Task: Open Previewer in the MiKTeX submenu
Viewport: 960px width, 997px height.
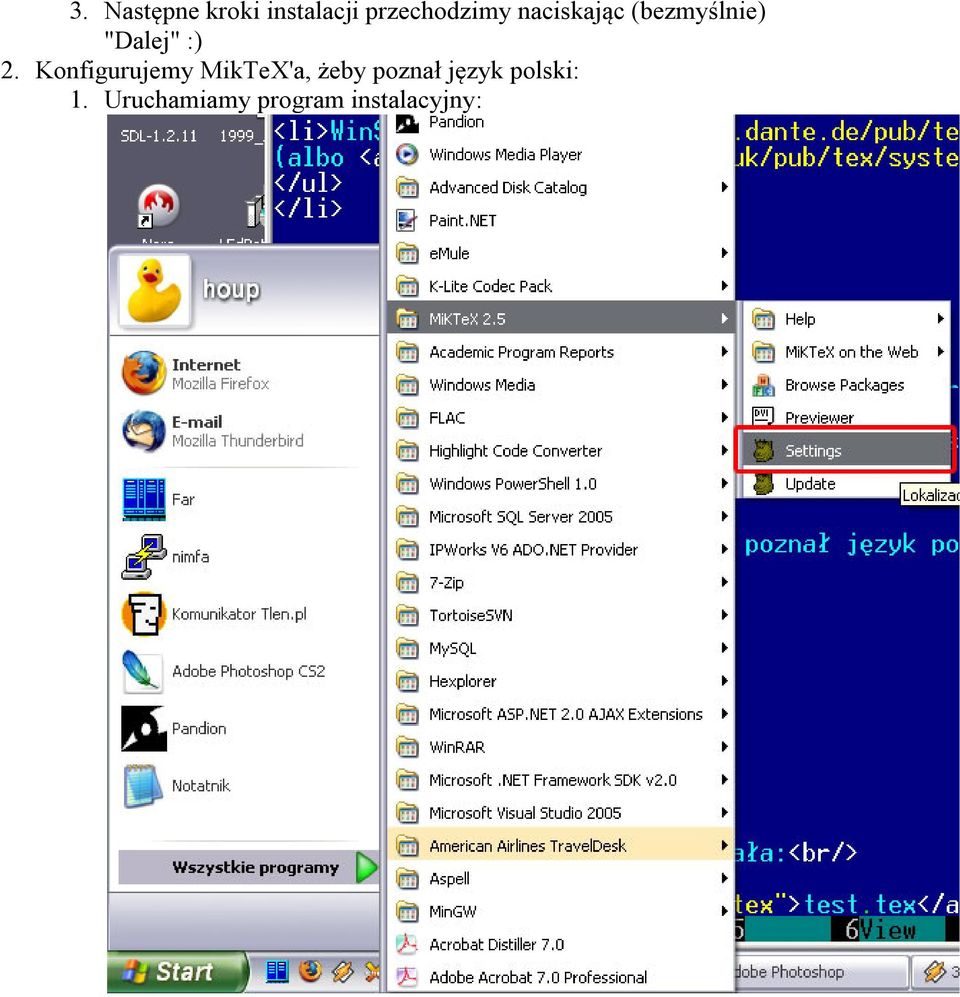Action: [x=846, y=417]
